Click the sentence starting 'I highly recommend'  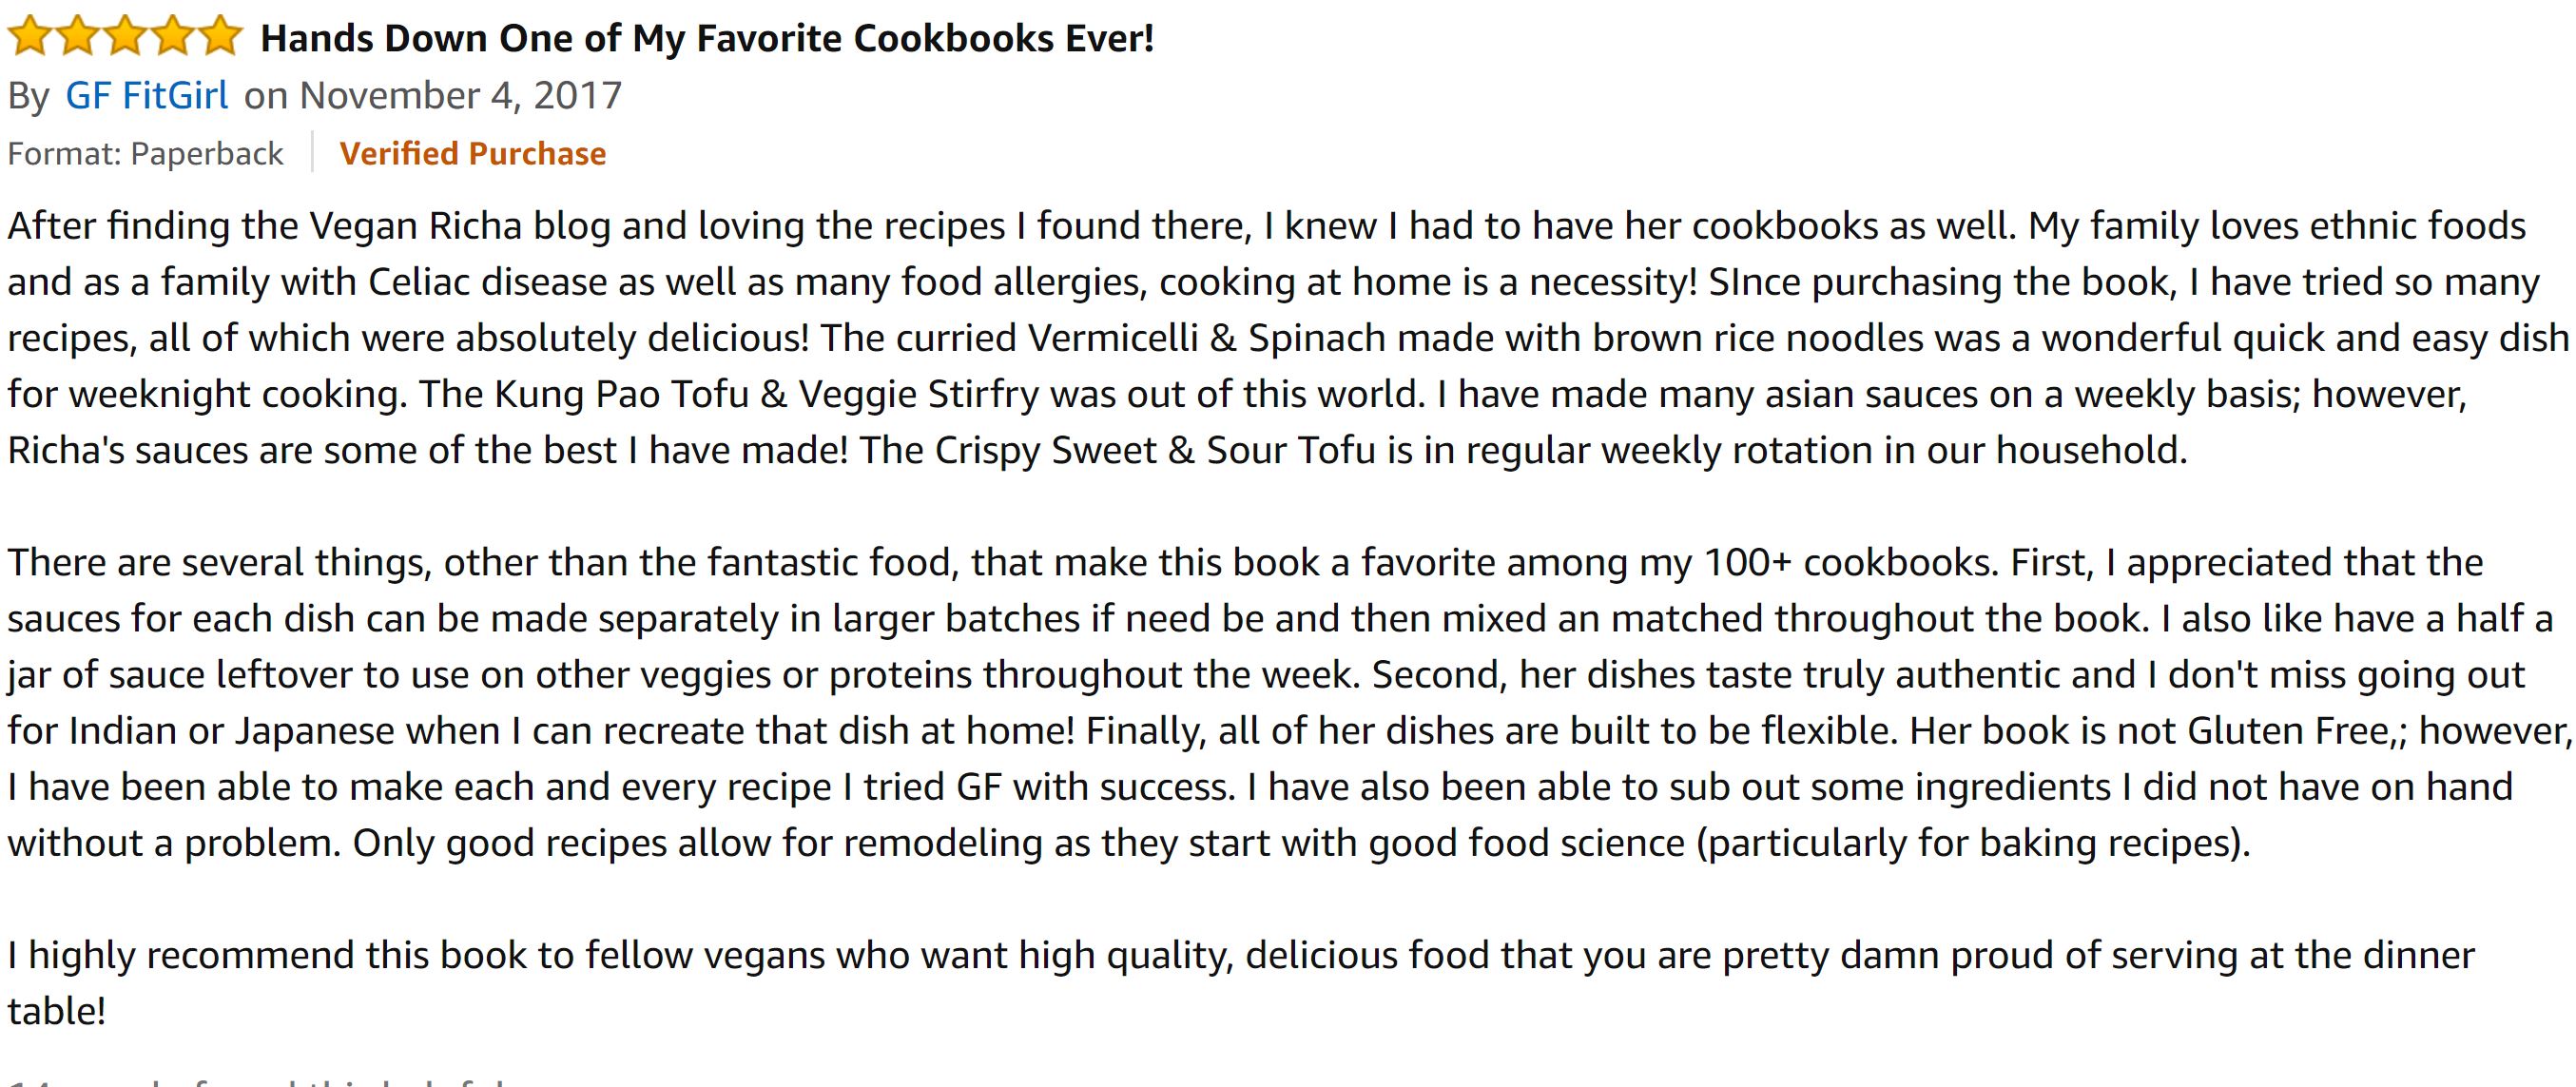1240,957
